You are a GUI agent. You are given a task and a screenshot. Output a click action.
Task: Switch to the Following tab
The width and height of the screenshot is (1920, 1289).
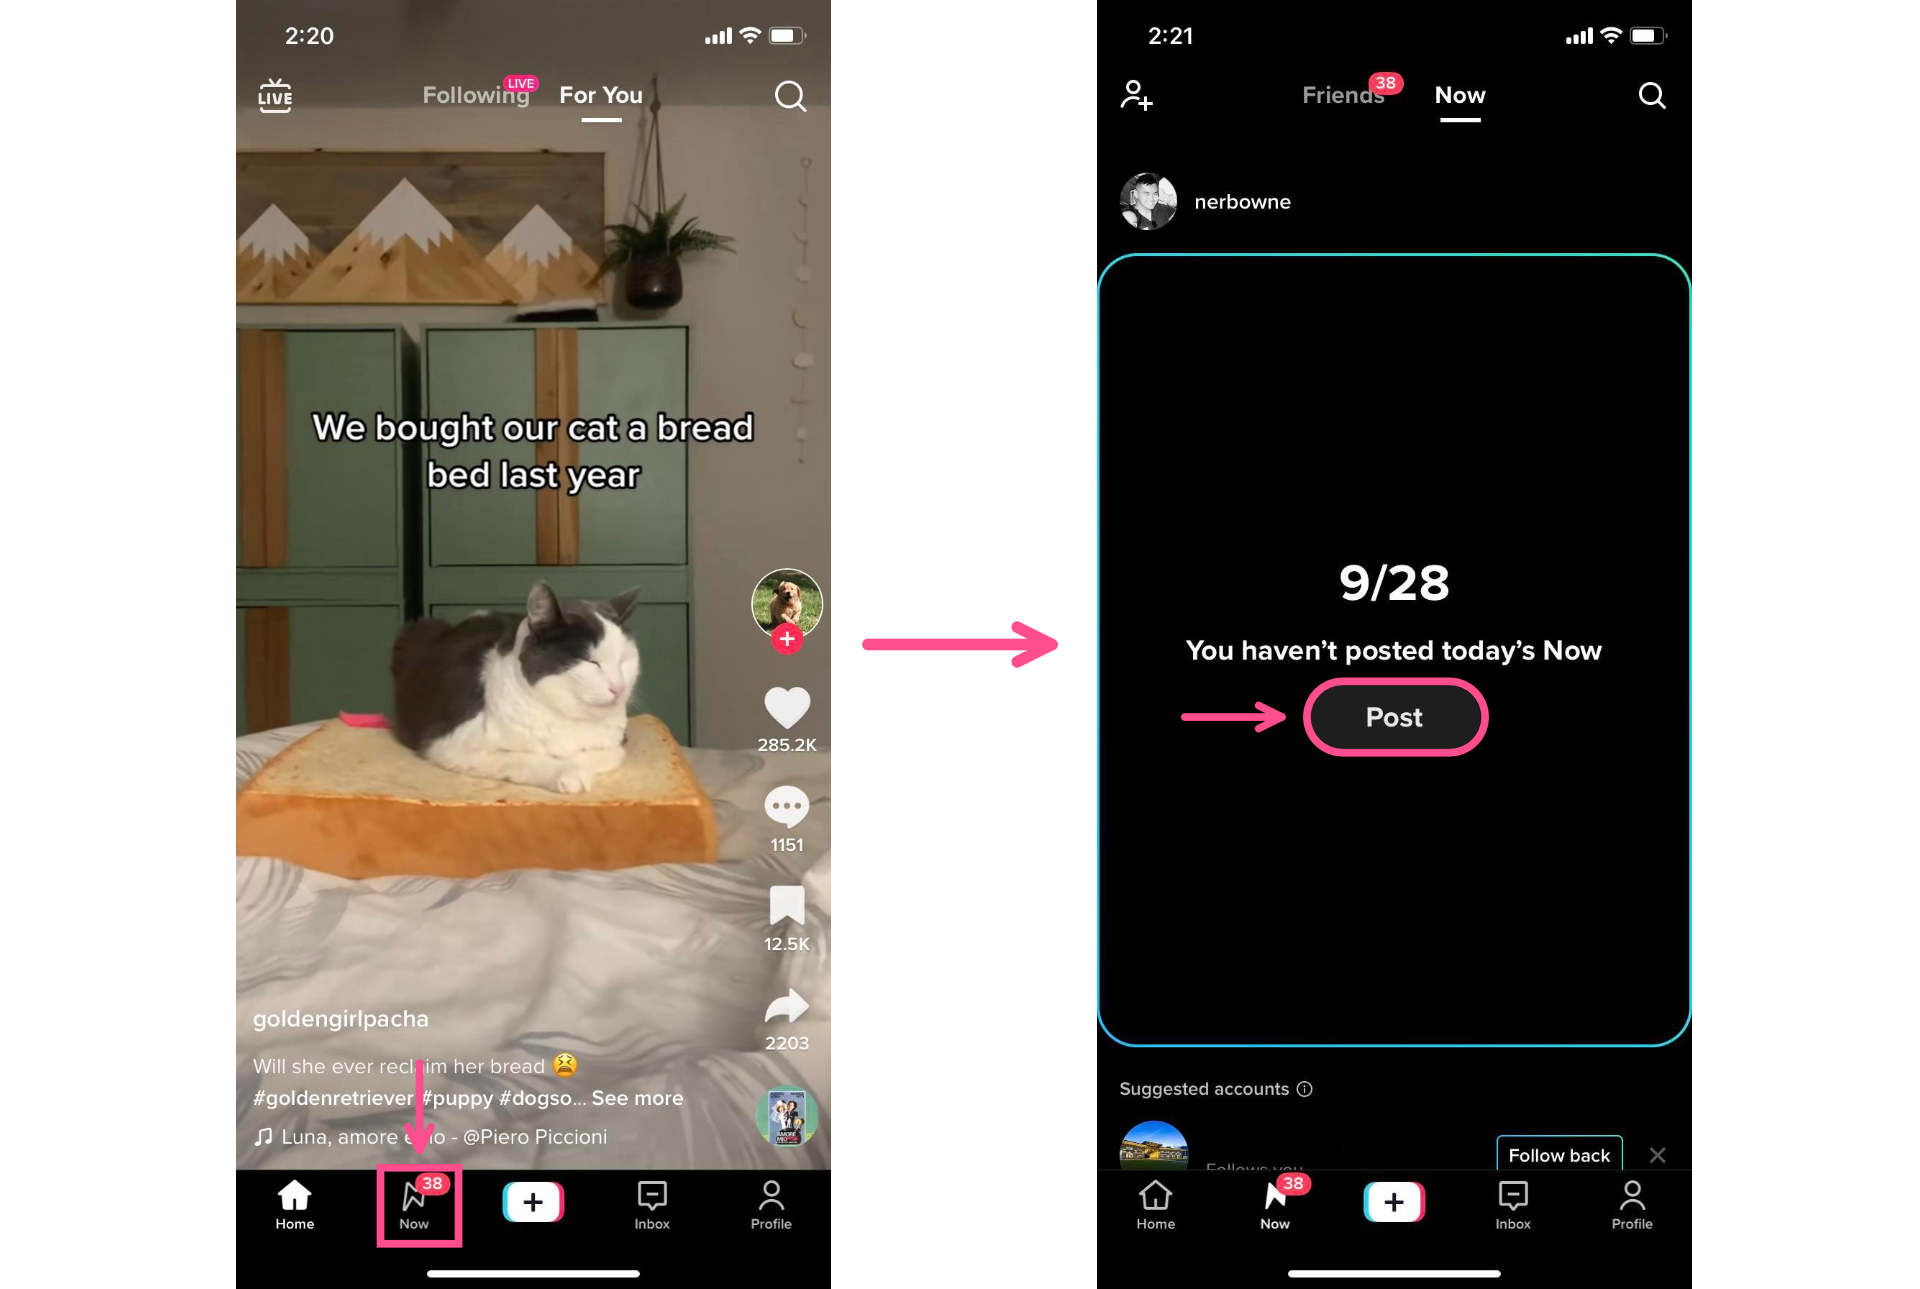click(476, 94)
